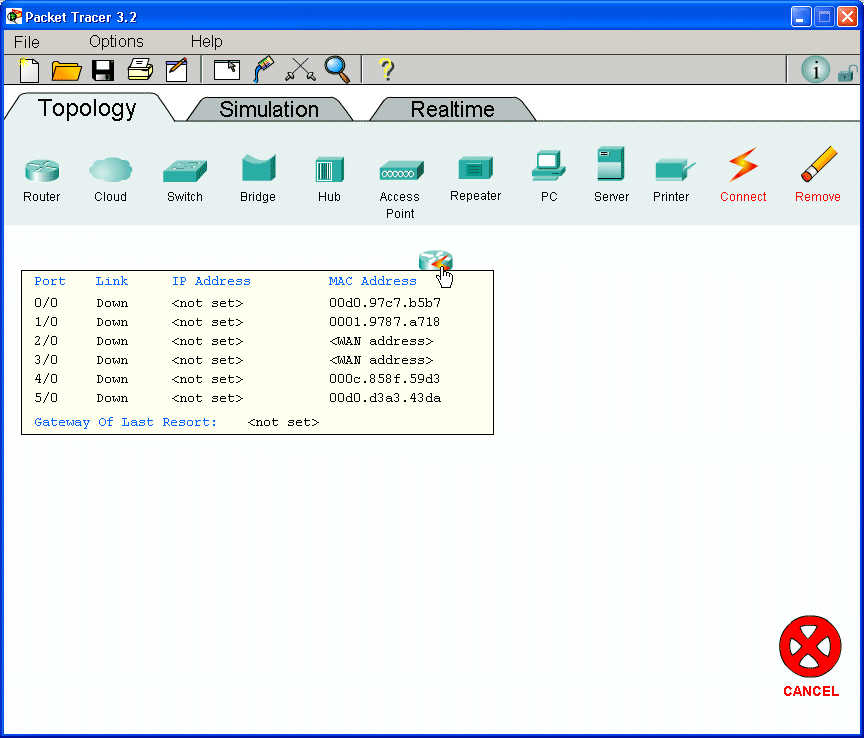Open help via the yellow question mark
864x738 pixels.
point(387,70)
